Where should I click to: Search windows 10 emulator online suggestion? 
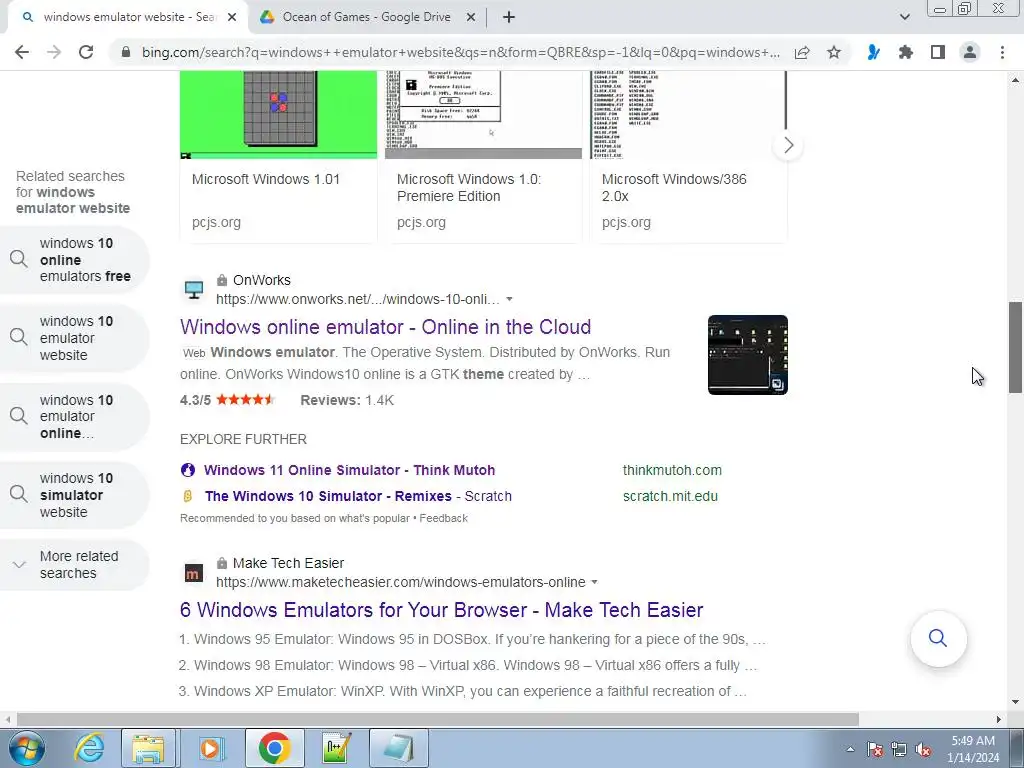click(74, 417)
